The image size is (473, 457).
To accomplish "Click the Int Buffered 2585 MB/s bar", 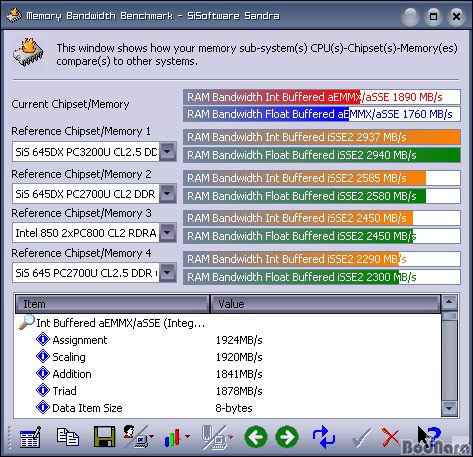I will pos(322,178).
